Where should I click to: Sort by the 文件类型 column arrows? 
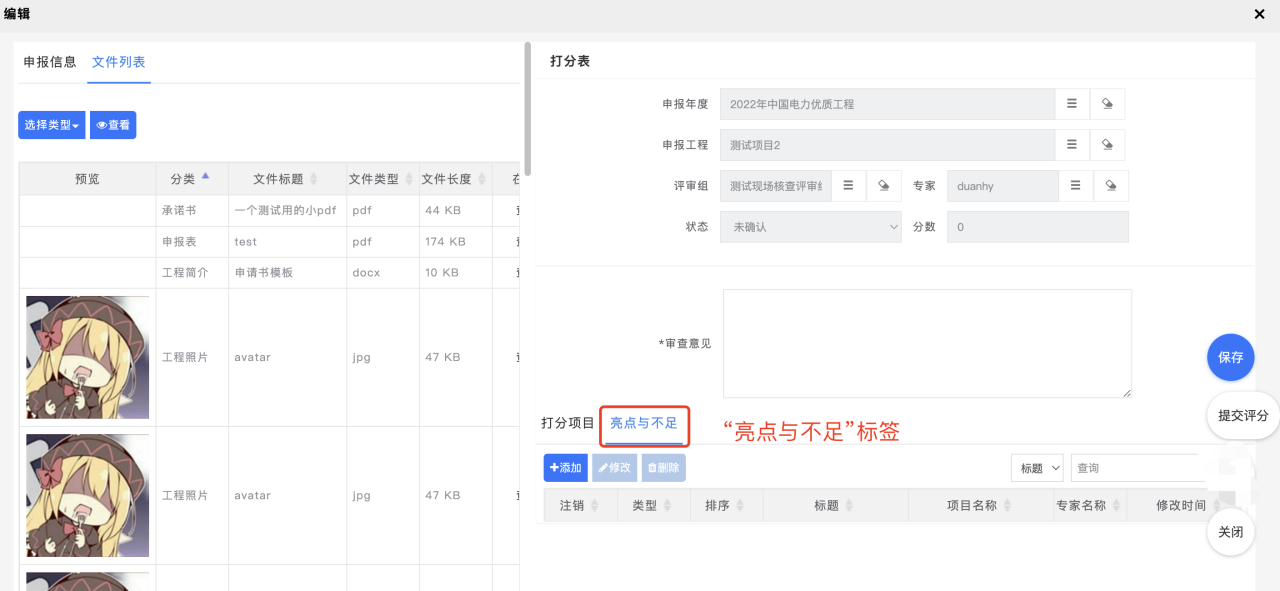coord(408,179)
